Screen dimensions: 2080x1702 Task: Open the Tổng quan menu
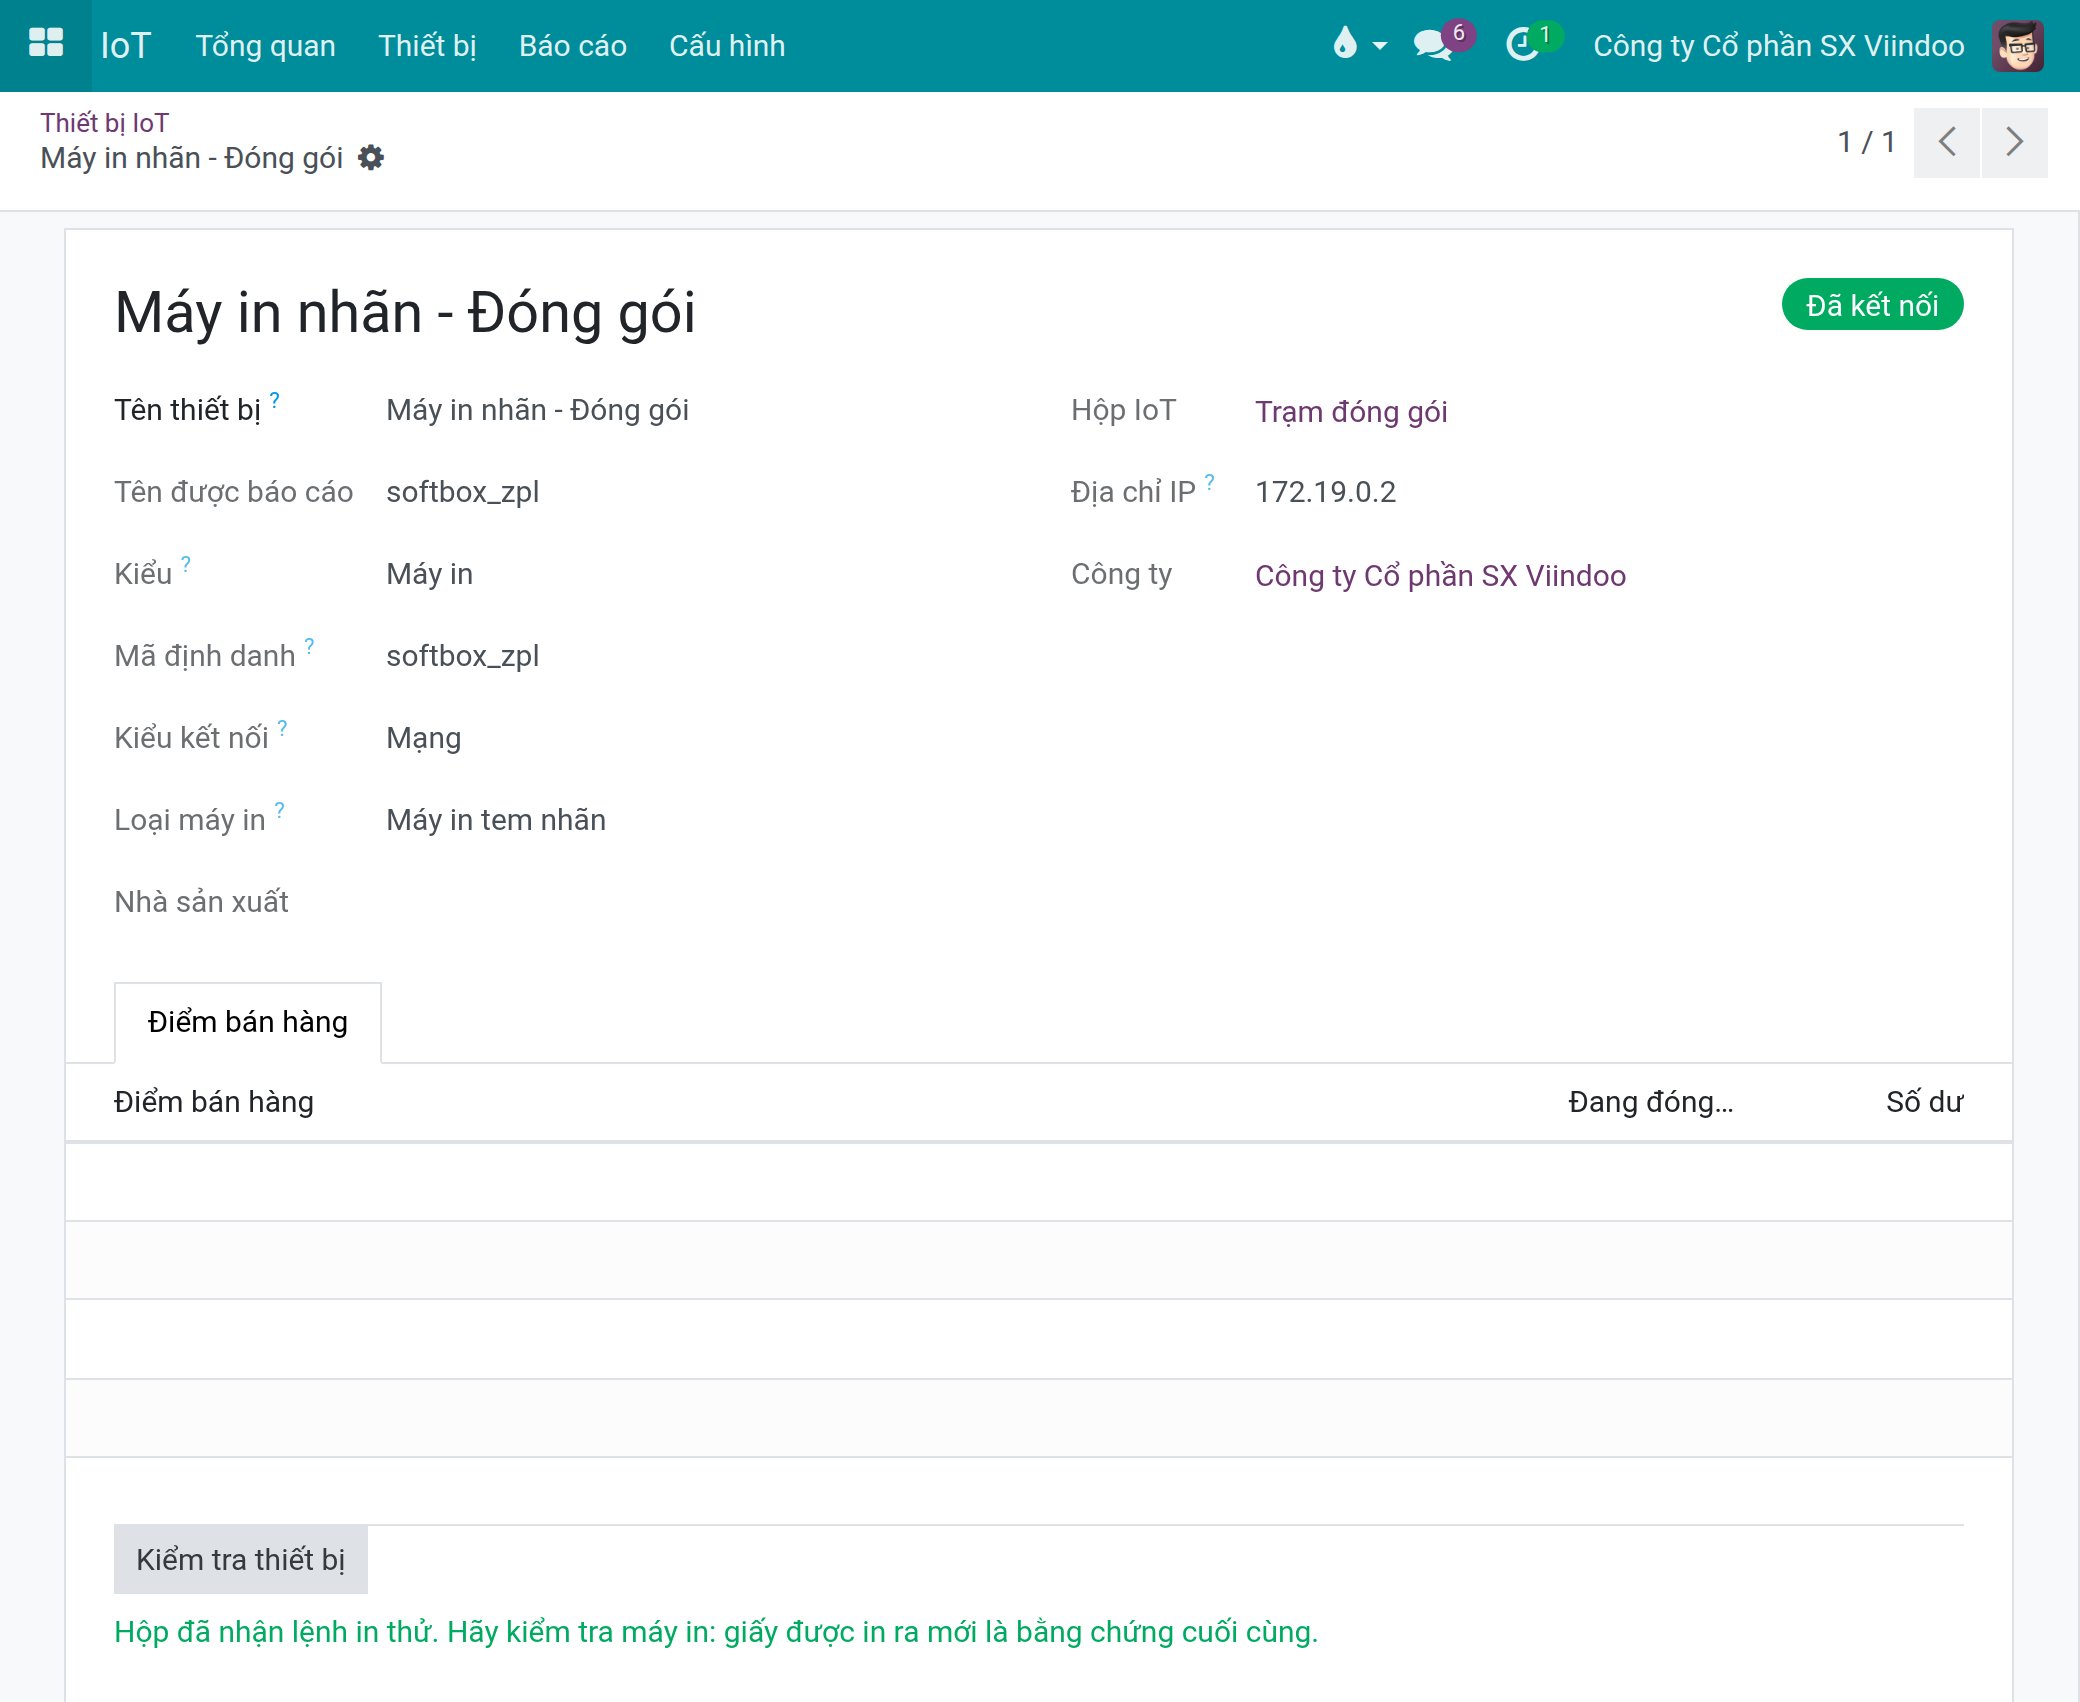point(265,46)
